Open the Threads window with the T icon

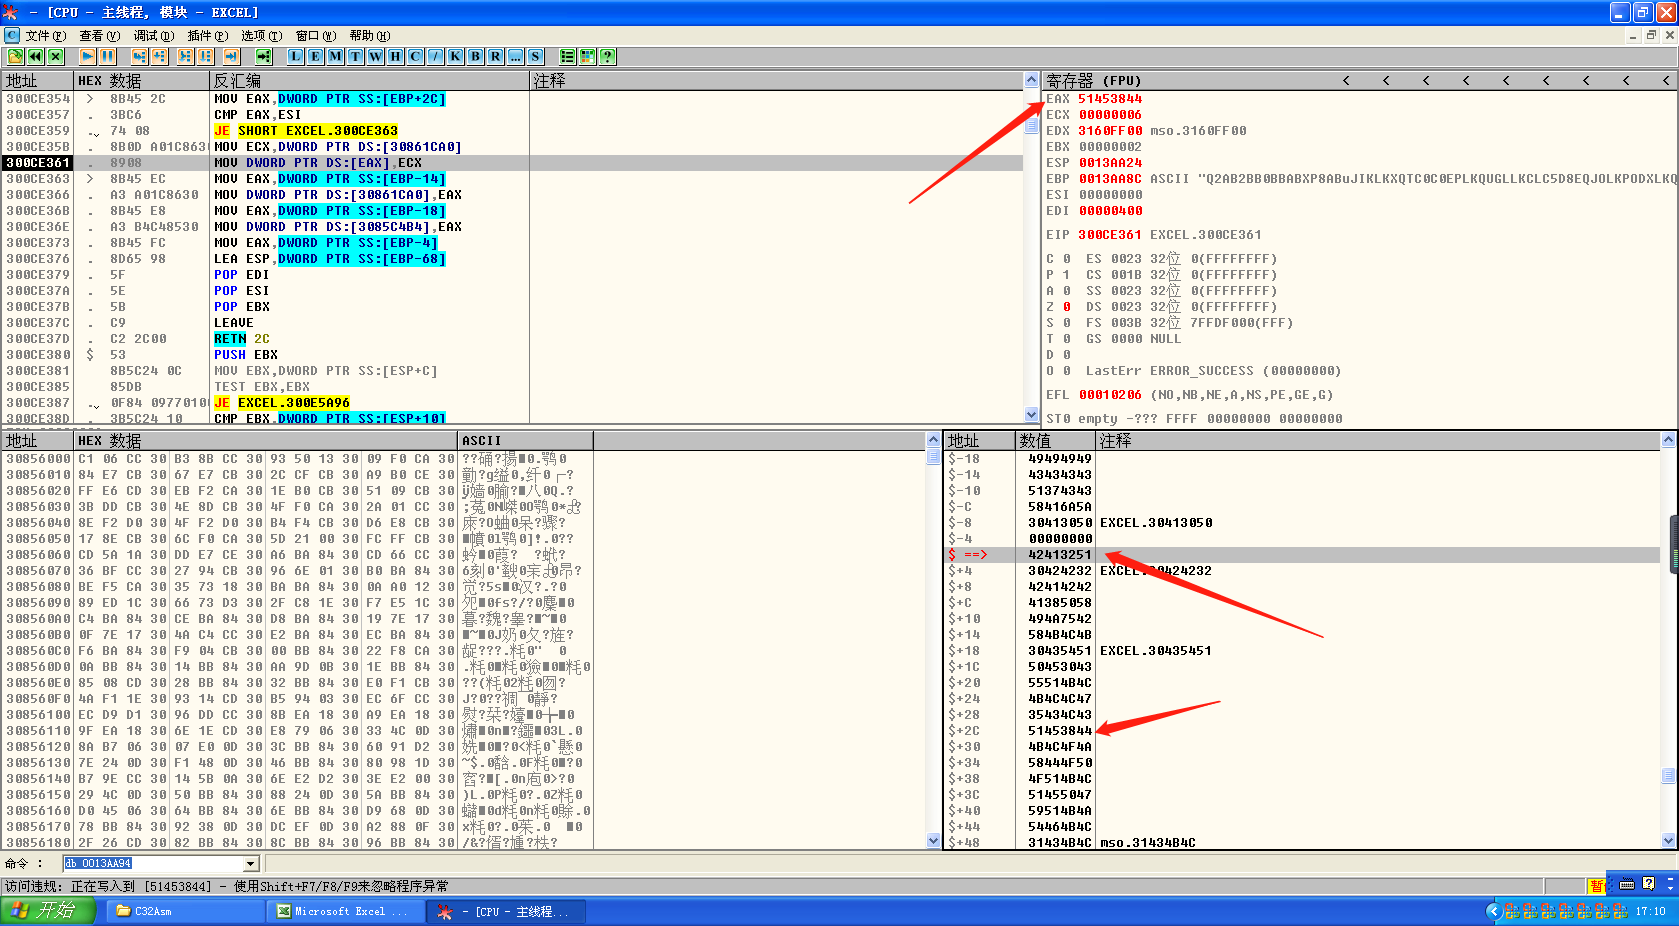coord(355,57)
